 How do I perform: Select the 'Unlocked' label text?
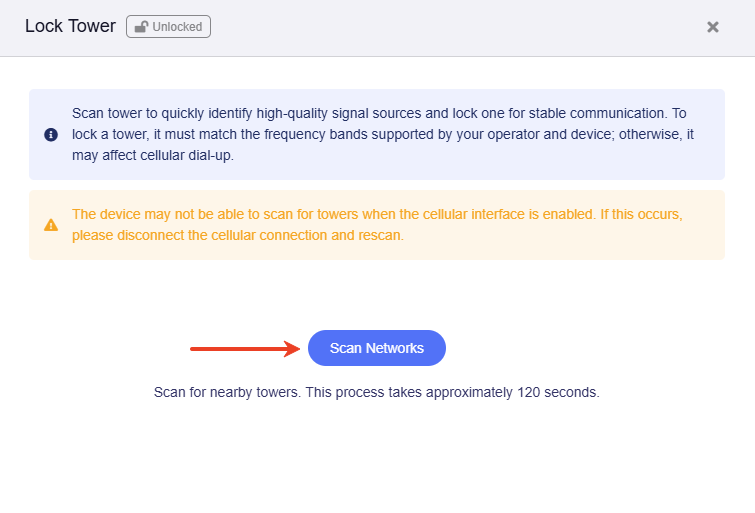(x=177, y=26)
